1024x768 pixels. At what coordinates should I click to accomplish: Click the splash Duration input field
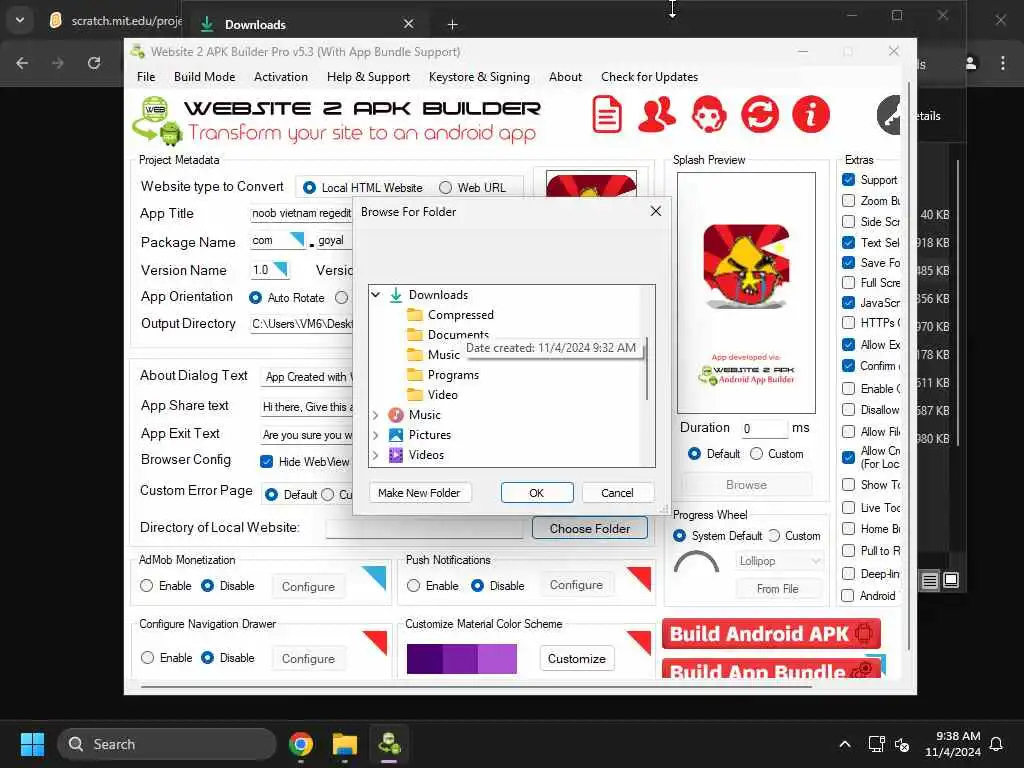(763, 429)
